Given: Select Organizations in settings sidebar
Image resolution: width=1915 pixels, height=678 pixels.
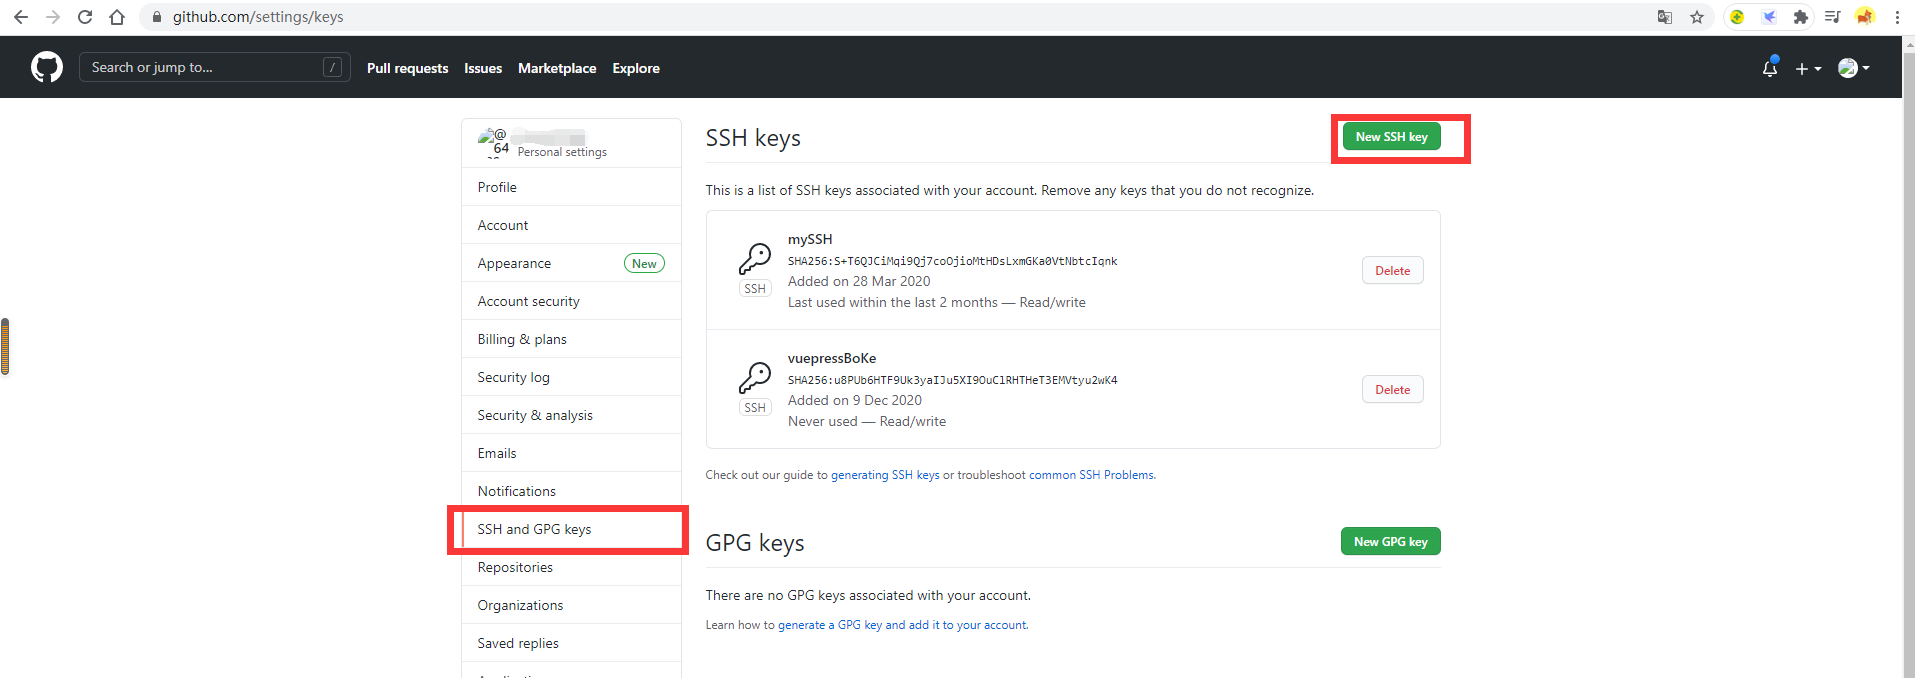Looking at the screenshot, I should (571, 605).
